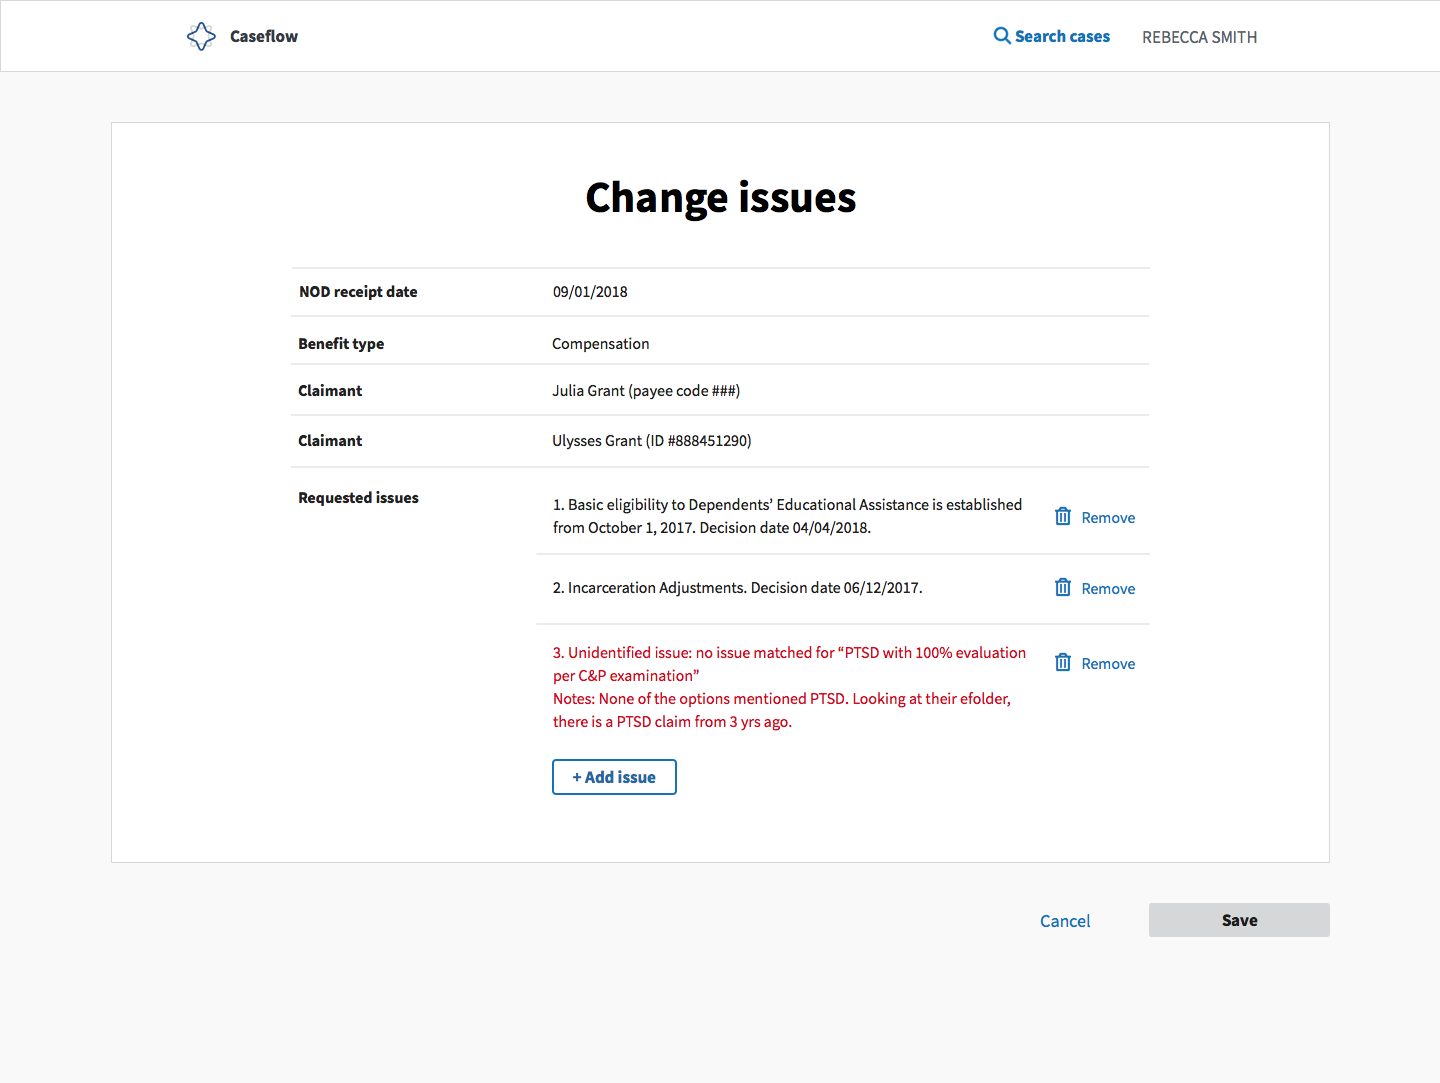Click the magnifying glass search icon
This screenshot has width=1440, height=1083.
(1002, 36)
